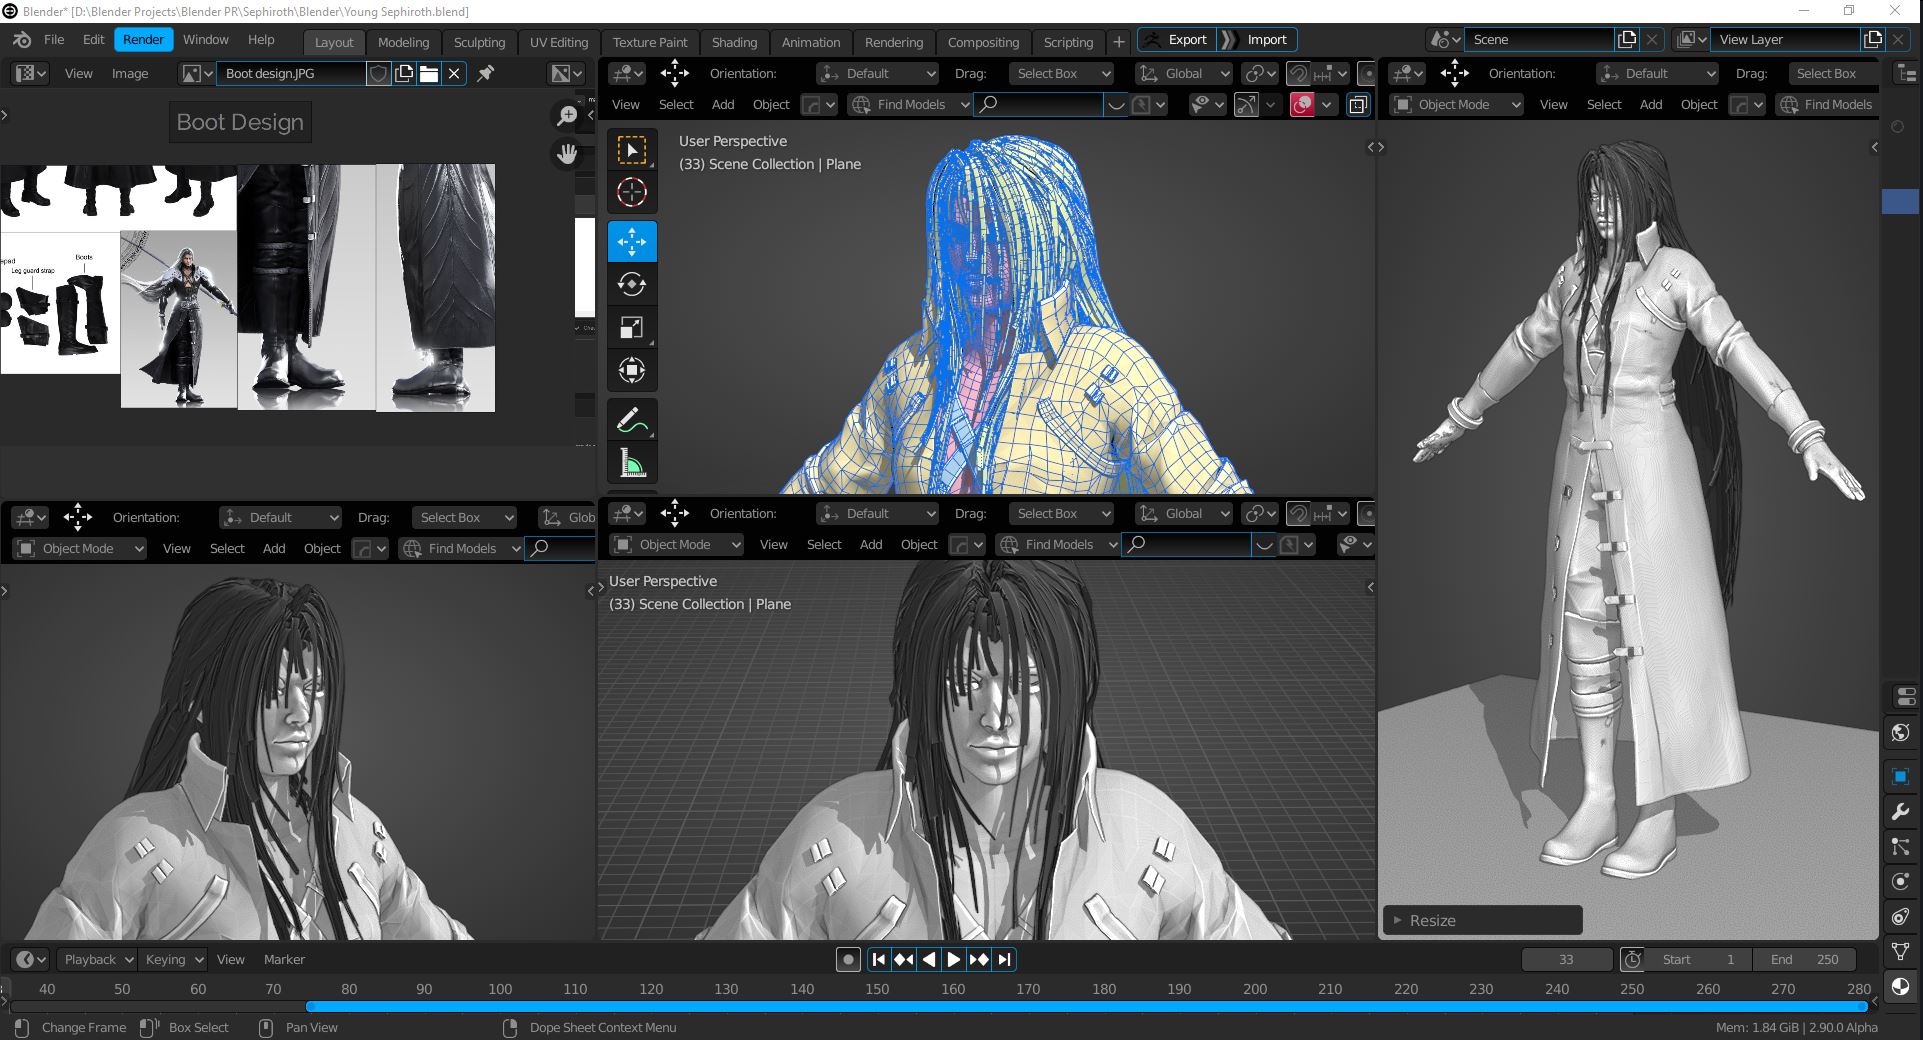The height and width of the screenshot is (1040, 1923).
Task: Jump to first frame
Action: tap(879, 959)
